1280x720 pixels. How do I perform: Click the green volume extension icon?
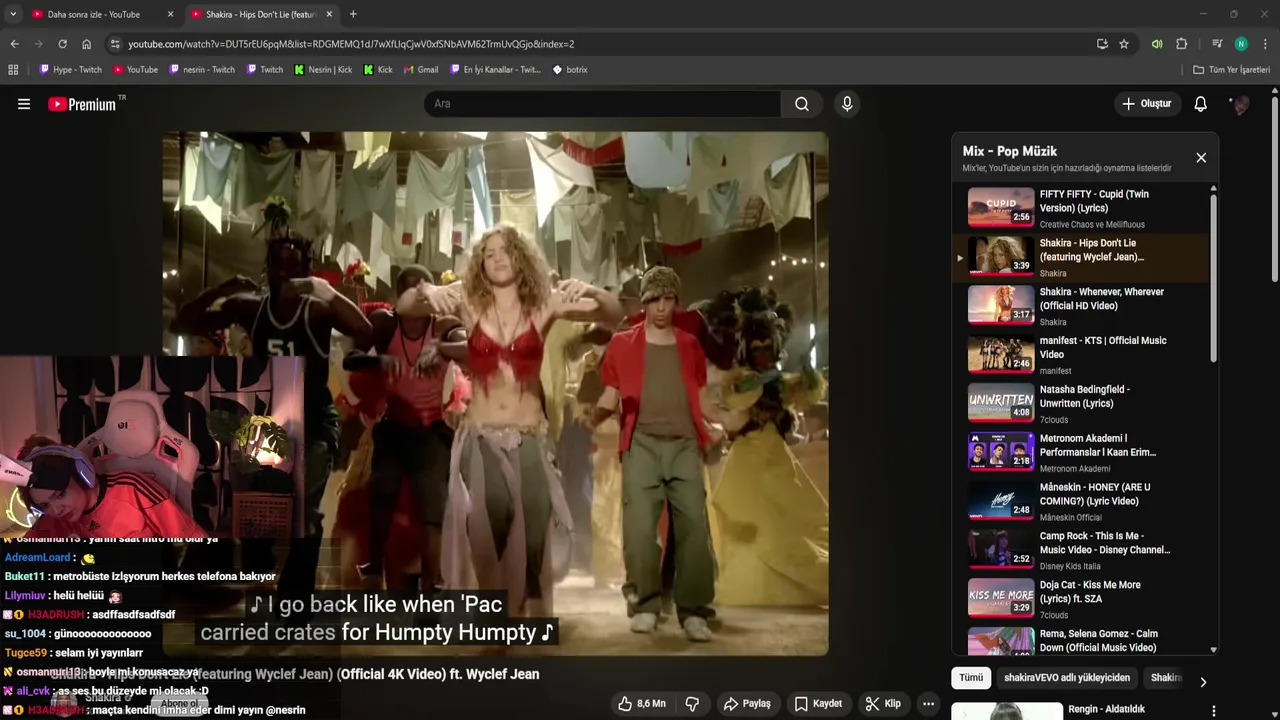(1157, 44)
